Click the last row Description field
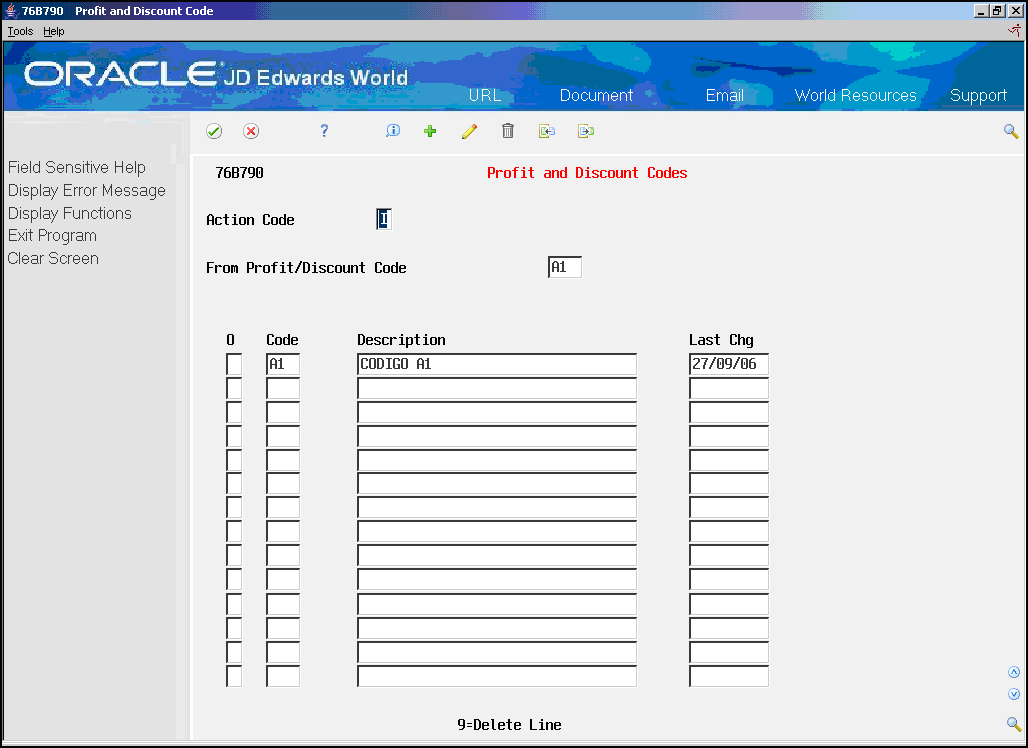Screen dimensions: 1028x748 pos(496,676)
